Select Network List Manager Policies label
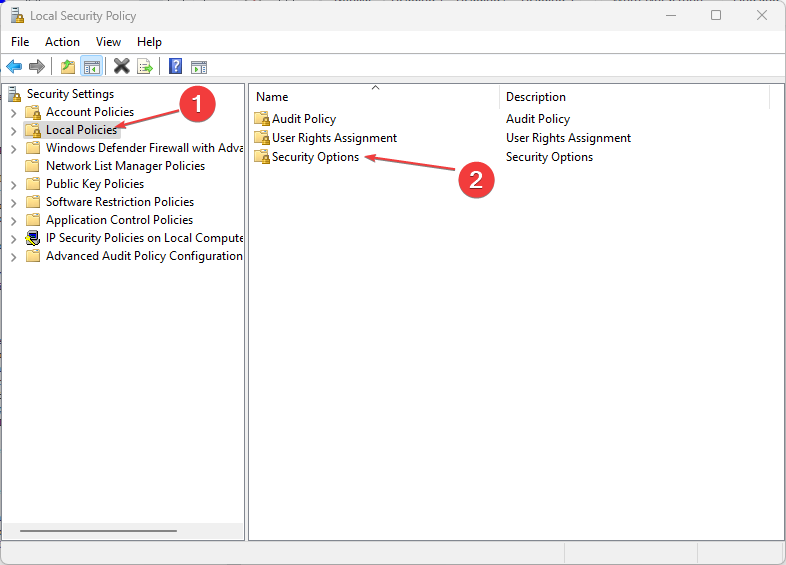This screenshot has width=786, height=565. tap(125, 166)
